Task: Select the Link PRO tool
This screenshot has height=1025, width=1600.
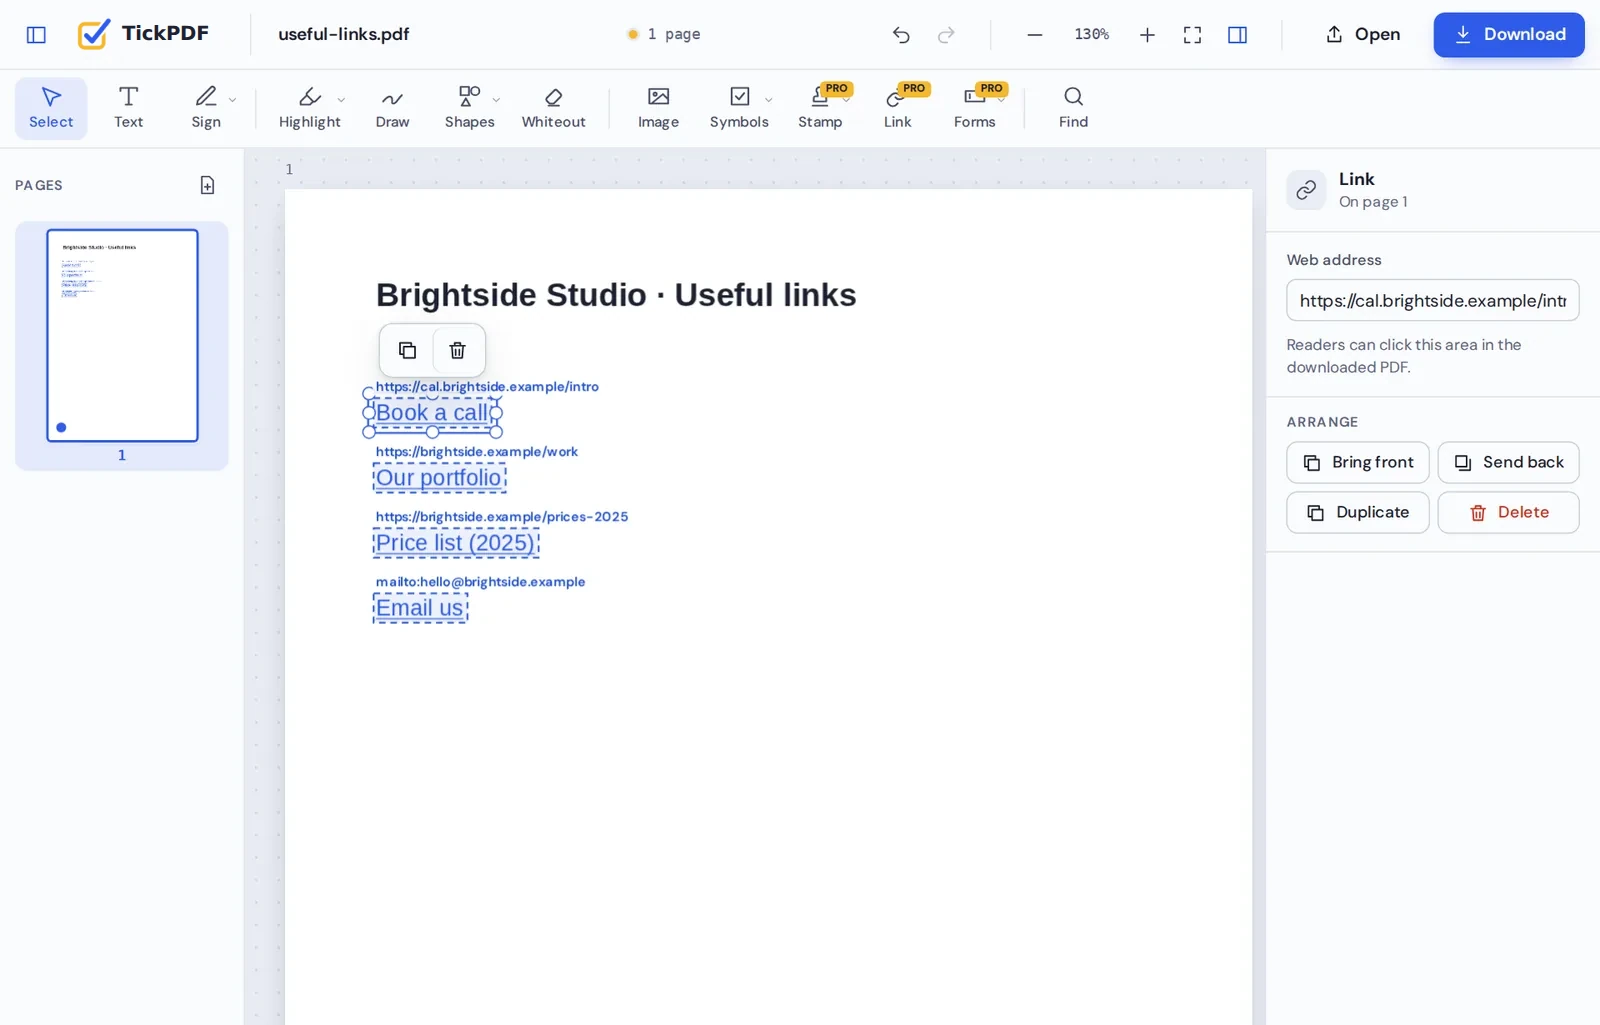Action: tap(897, 108)
